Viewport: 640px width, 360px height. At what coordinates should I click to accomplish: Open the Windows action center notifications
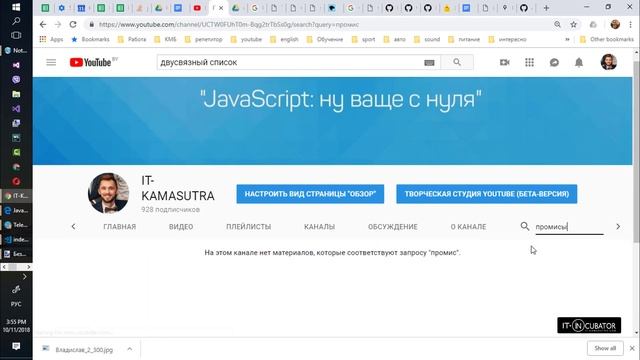(16, 346)
